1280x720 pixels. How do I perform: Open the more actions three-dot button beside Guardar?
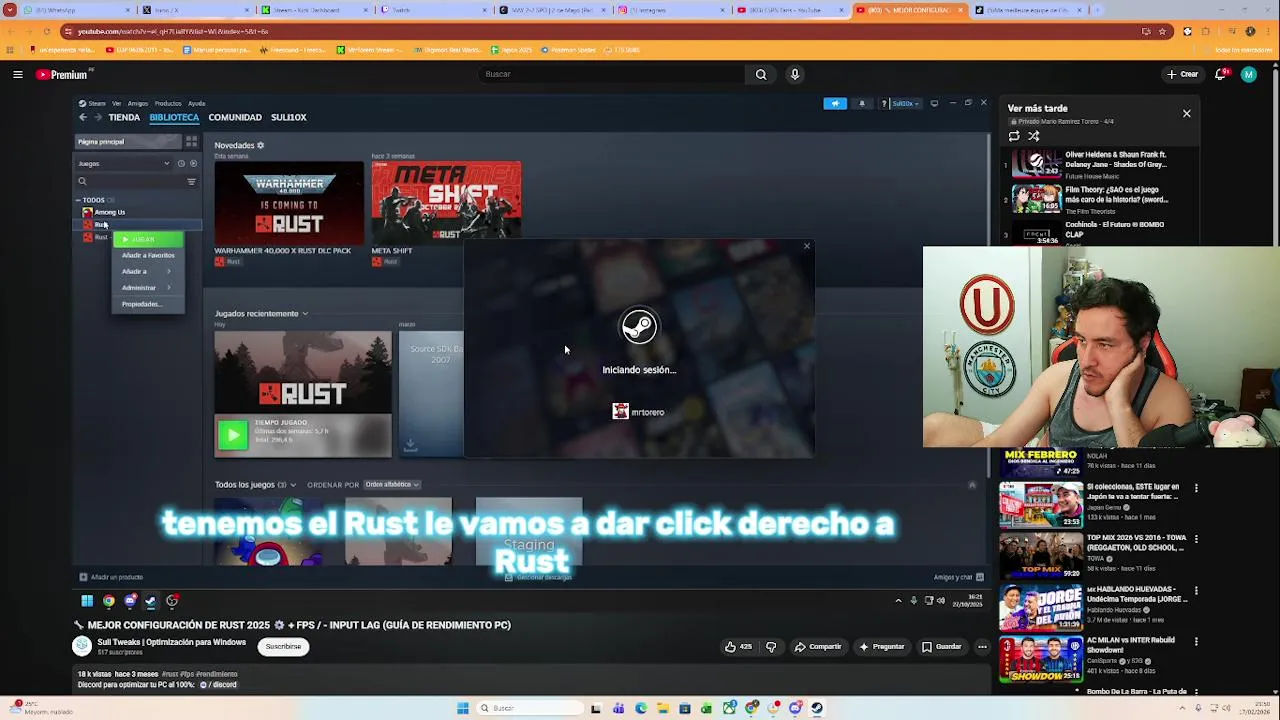tap(982, 647)
